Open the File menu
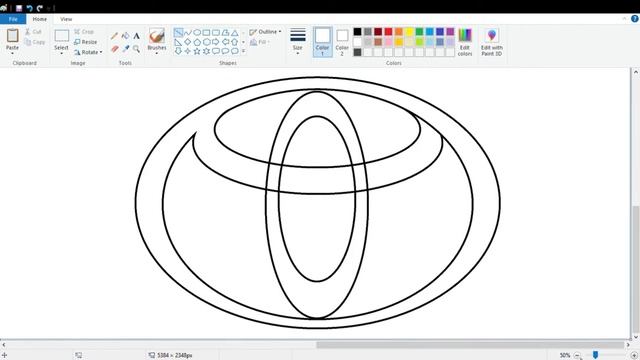The height and width of the screenshot is (360, 640). click(x=13, y=19)
